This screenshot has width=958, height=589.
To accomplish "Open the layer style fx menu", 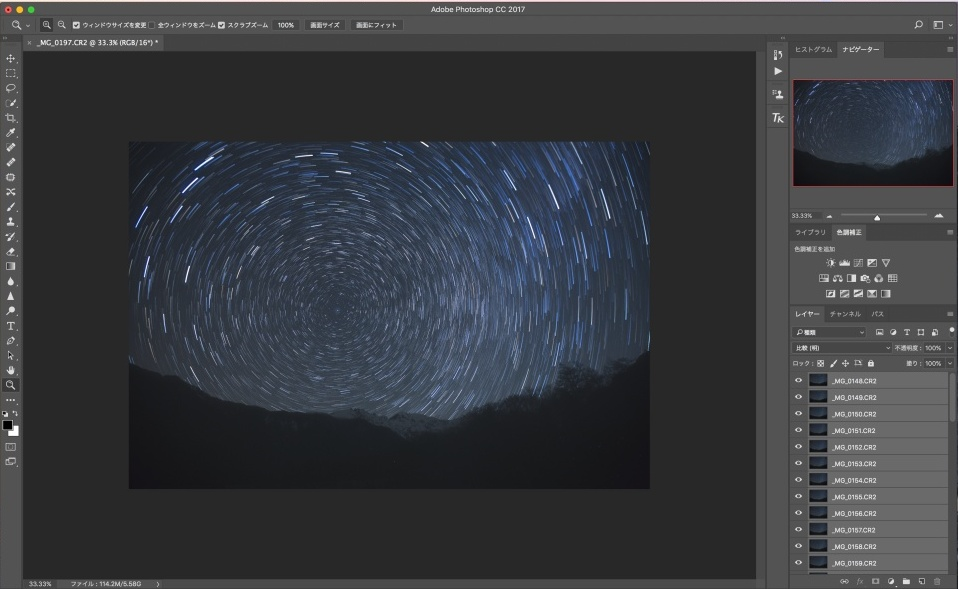I will coord(860,582).
